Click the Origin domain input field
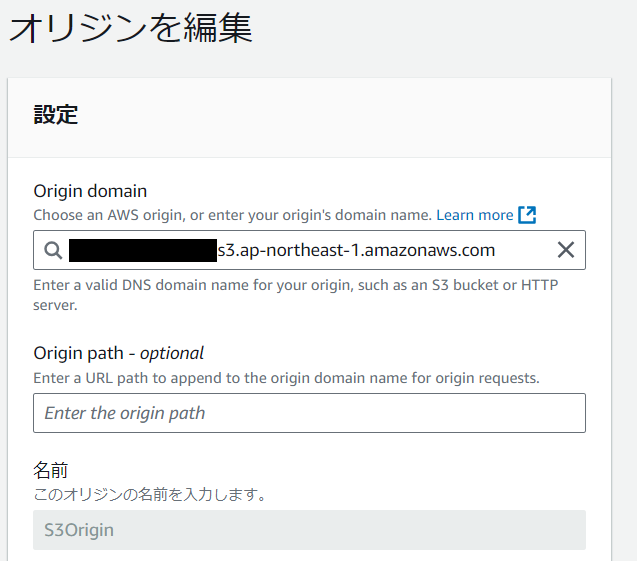The height and width of the screenshot is (561, 637). click(x=309, y=250)
